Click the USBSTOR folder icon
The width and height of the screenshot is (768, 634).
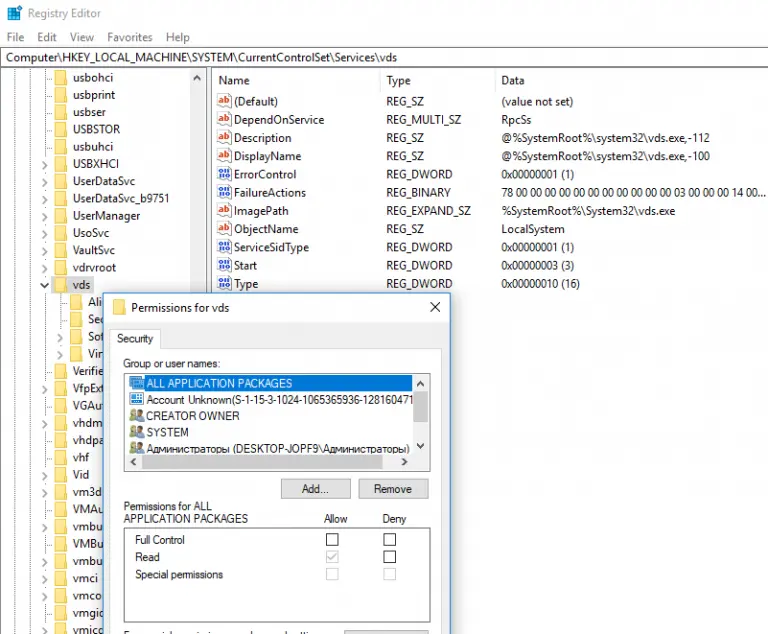tap(60, 129)
